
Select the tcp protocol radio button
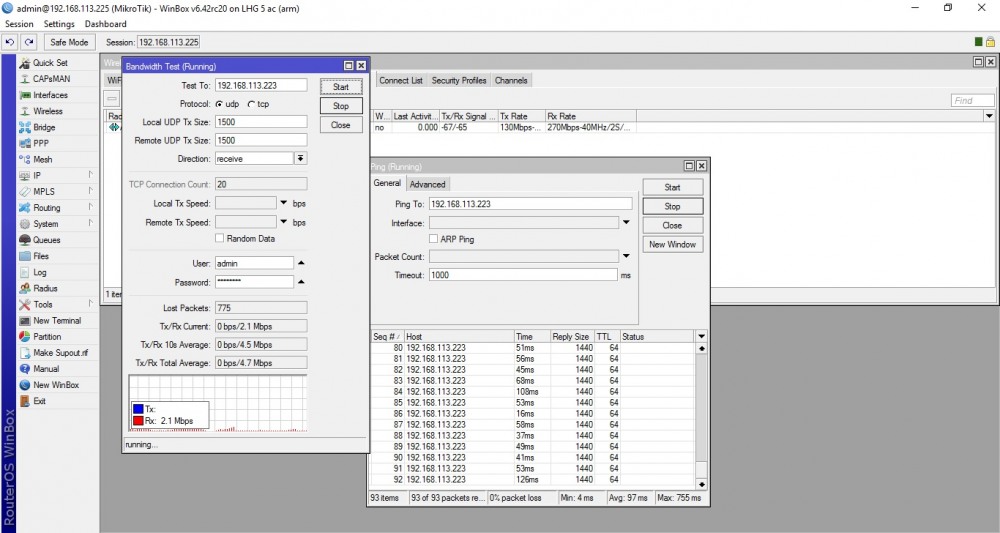coord(250,104)
